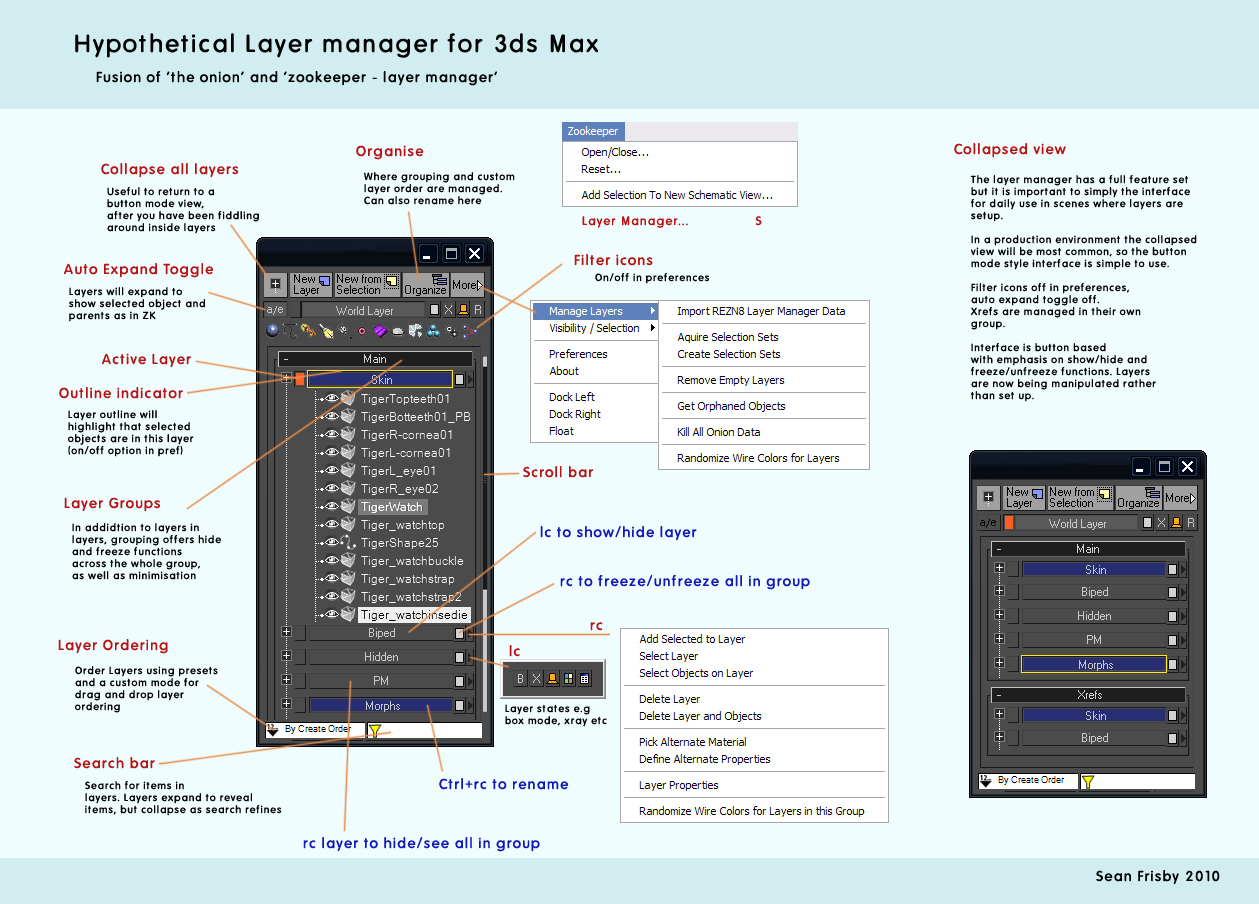Click the B box mode icon in layer states popup
Viewport: 1259px width, 904px height.
520,679
